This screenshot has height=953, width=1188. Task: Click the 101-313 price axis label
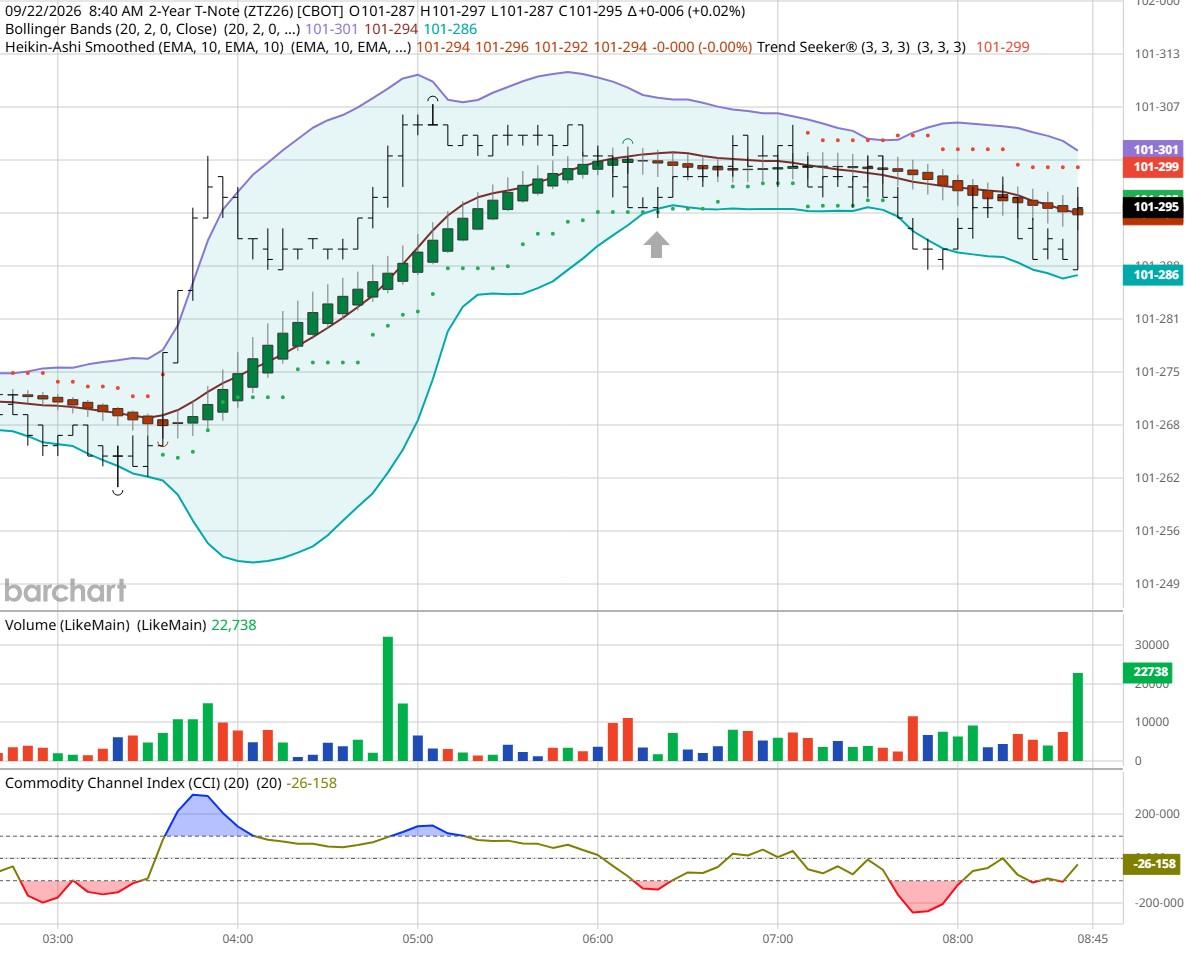pos(1157,54)
